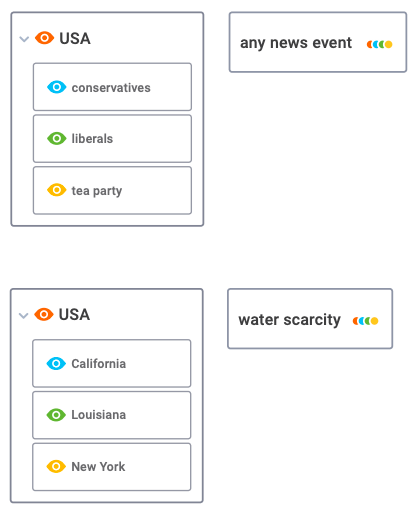Screen dimensions: 415x514
Task: Select the California item
Action: point(112,363)
